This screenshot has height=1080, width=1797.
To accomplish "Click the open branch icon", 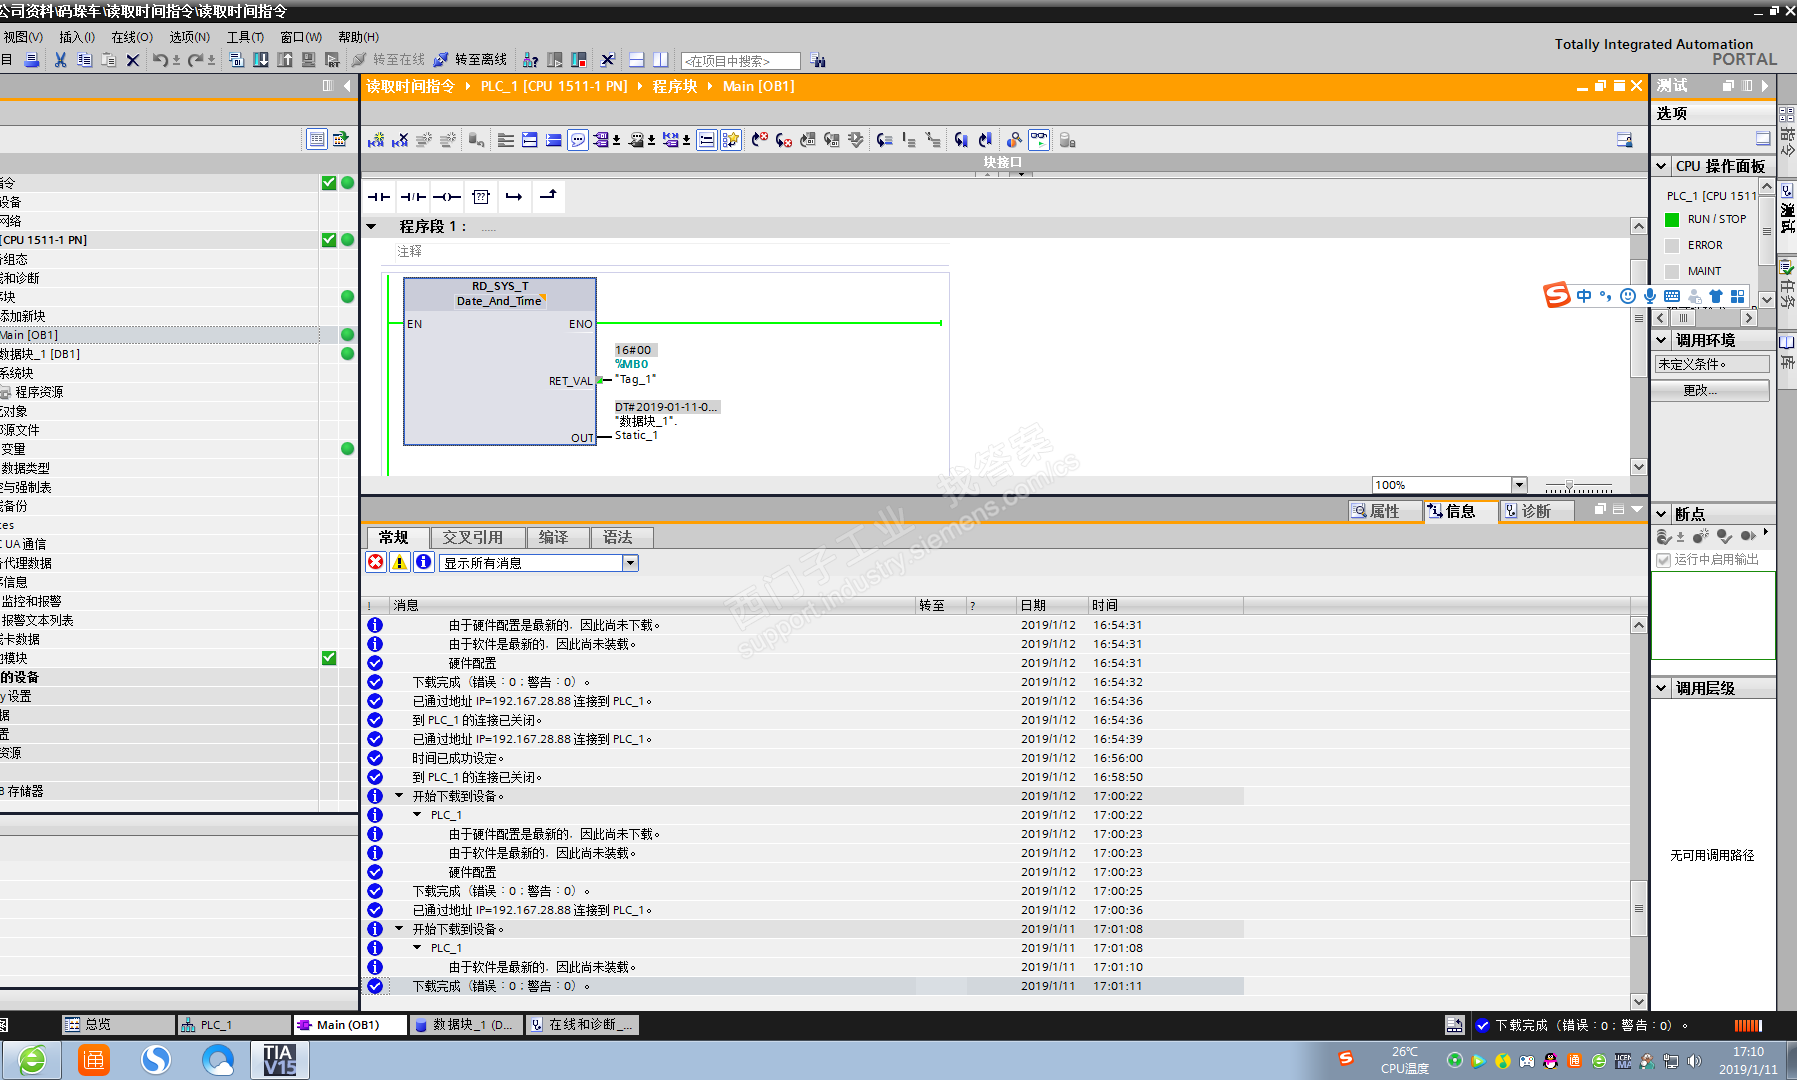I will pyautogui.click(x=514, y=197).
